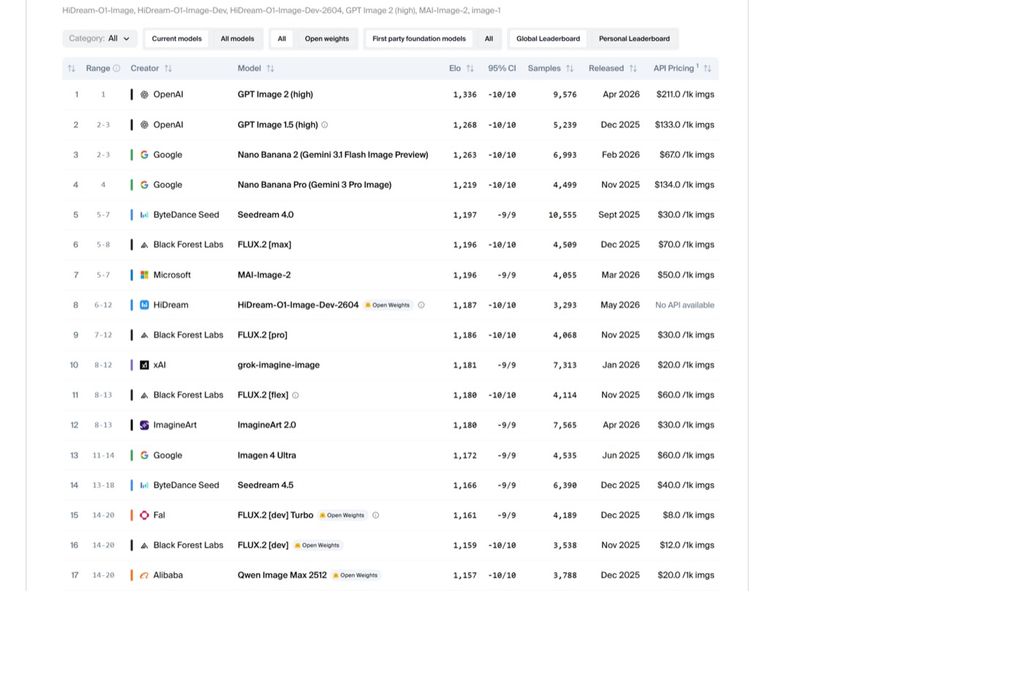Viewport: 1024px width, 688px height.
Task: Click Seedream 4.5 model name
Action: 265,485
